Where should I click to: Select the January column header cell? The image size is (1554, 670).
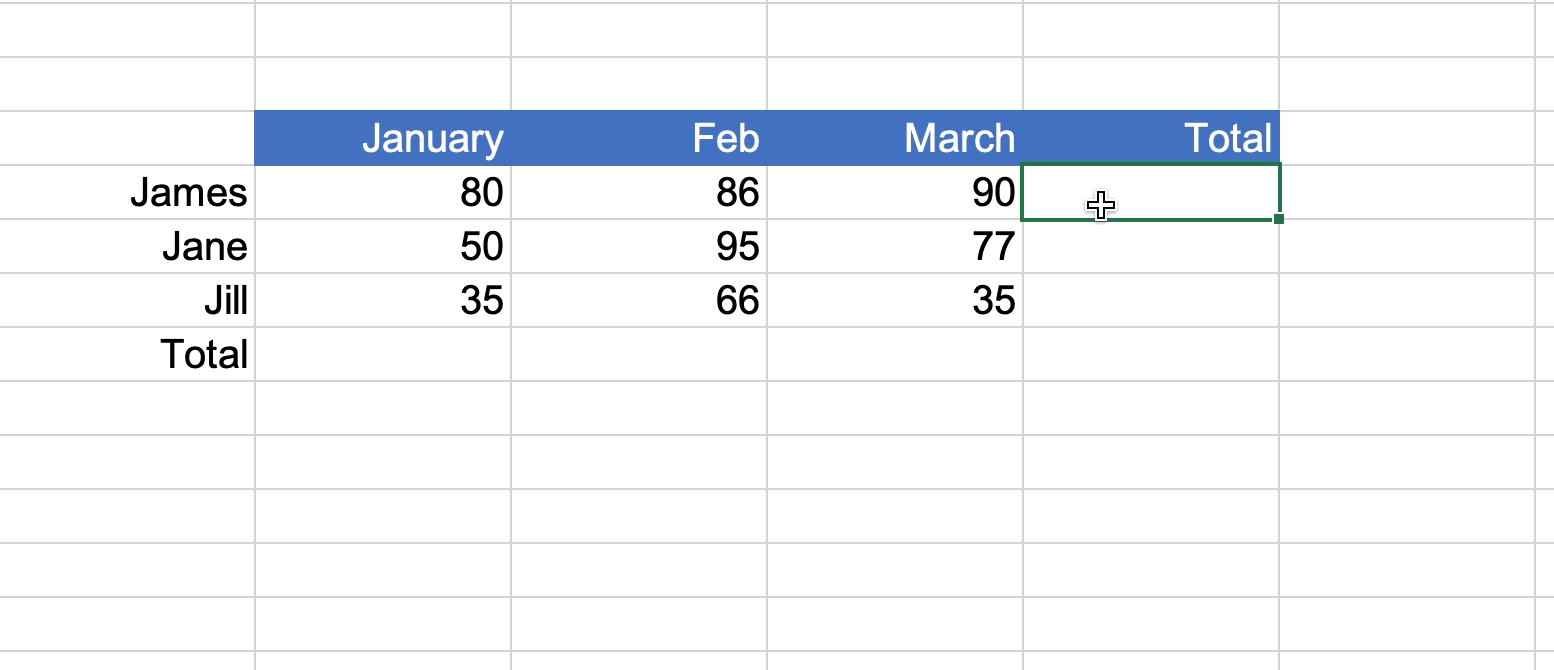(x=383, y=138)
